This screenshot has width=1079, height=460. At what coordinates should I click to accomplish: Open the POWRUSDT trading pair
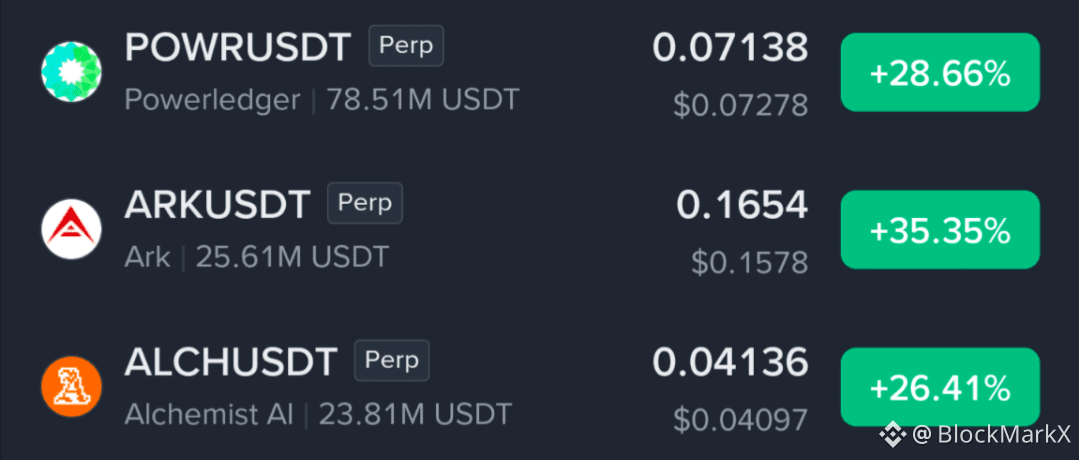237,47
